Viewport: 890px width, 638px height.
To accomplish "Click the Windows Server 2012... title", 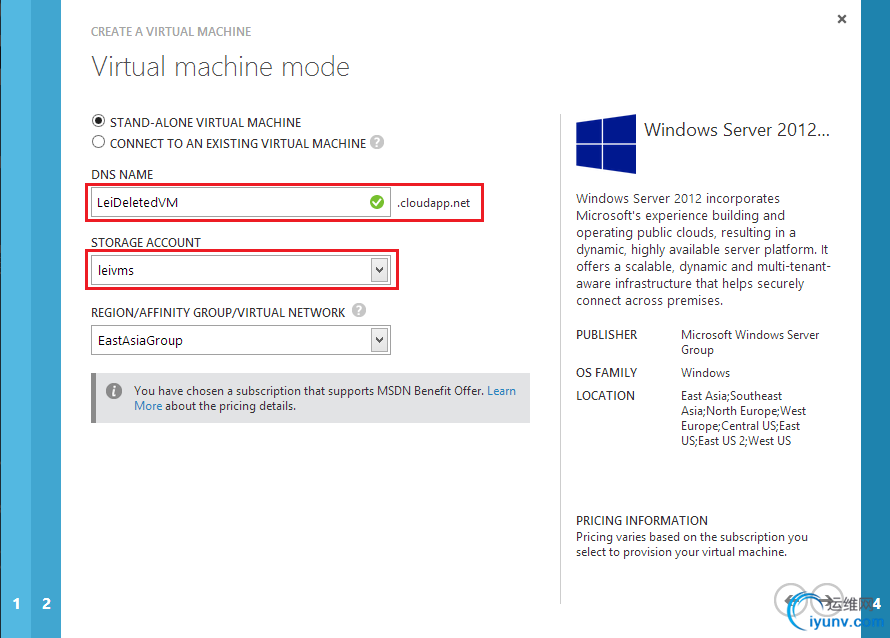I will (x=737, y=130).
